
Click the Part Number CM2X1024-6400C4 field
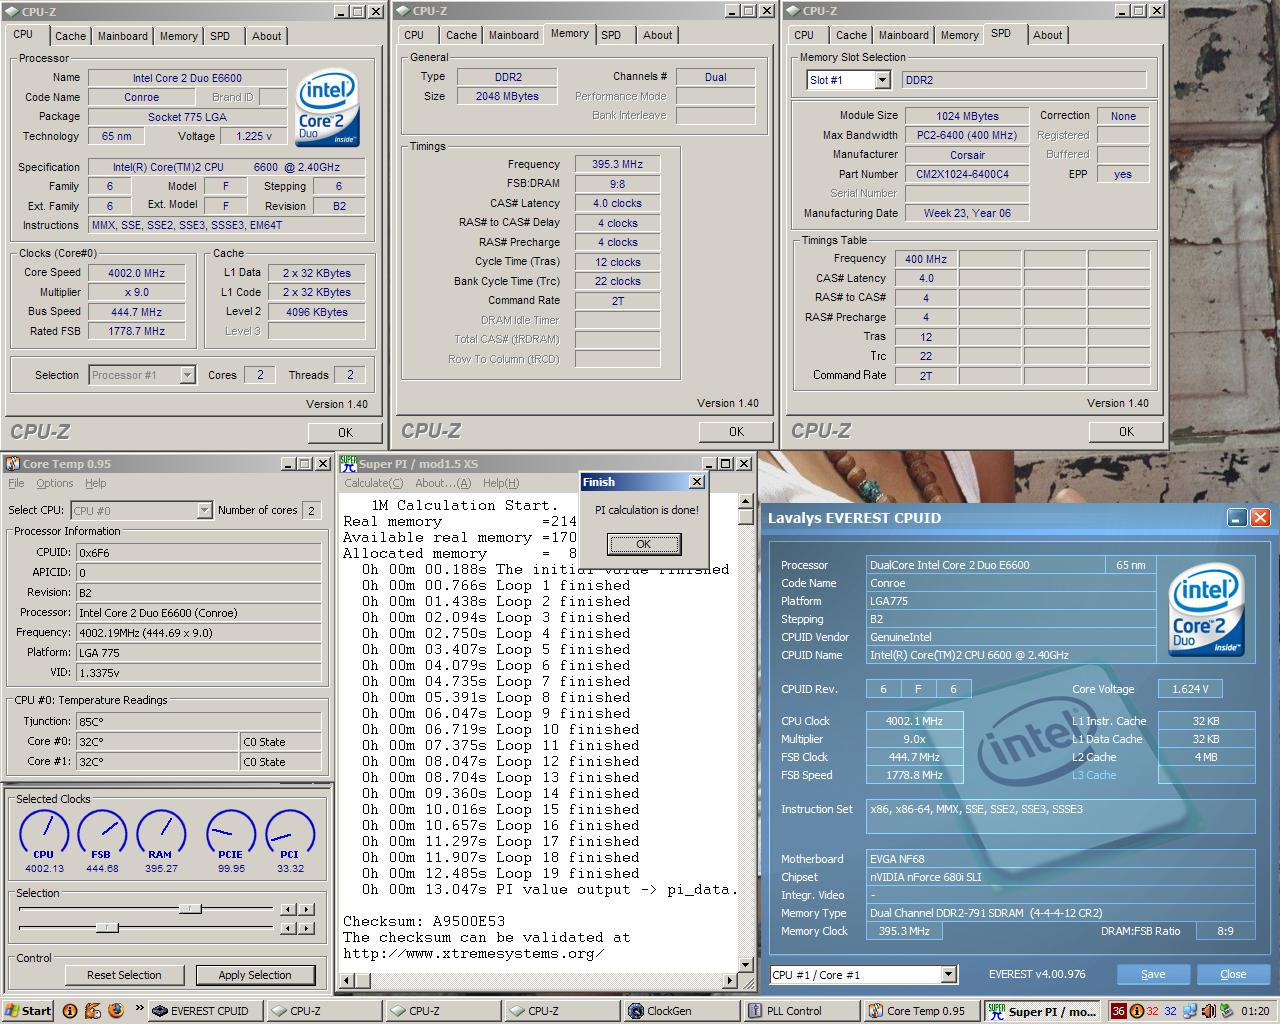(x=967, y=174)
